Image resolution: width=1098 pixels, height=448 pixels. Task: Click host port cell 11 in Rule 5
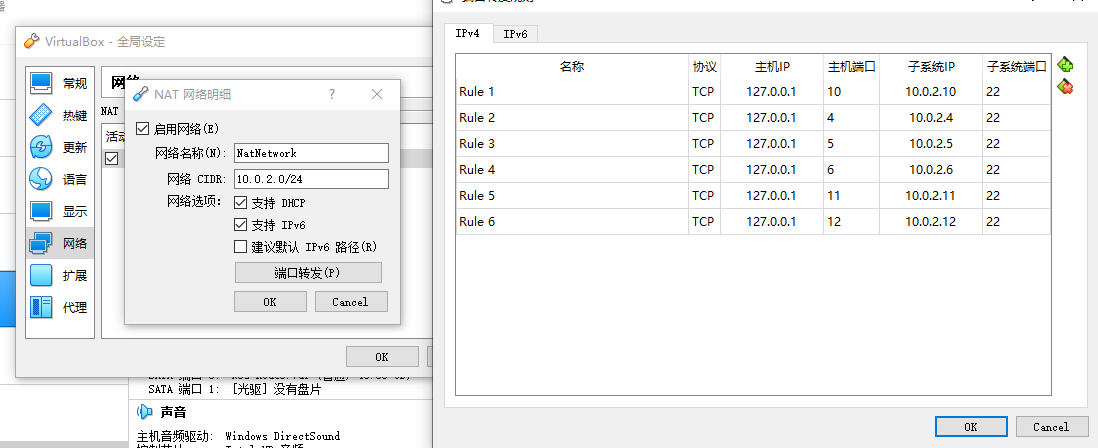(x=852, y=196)
